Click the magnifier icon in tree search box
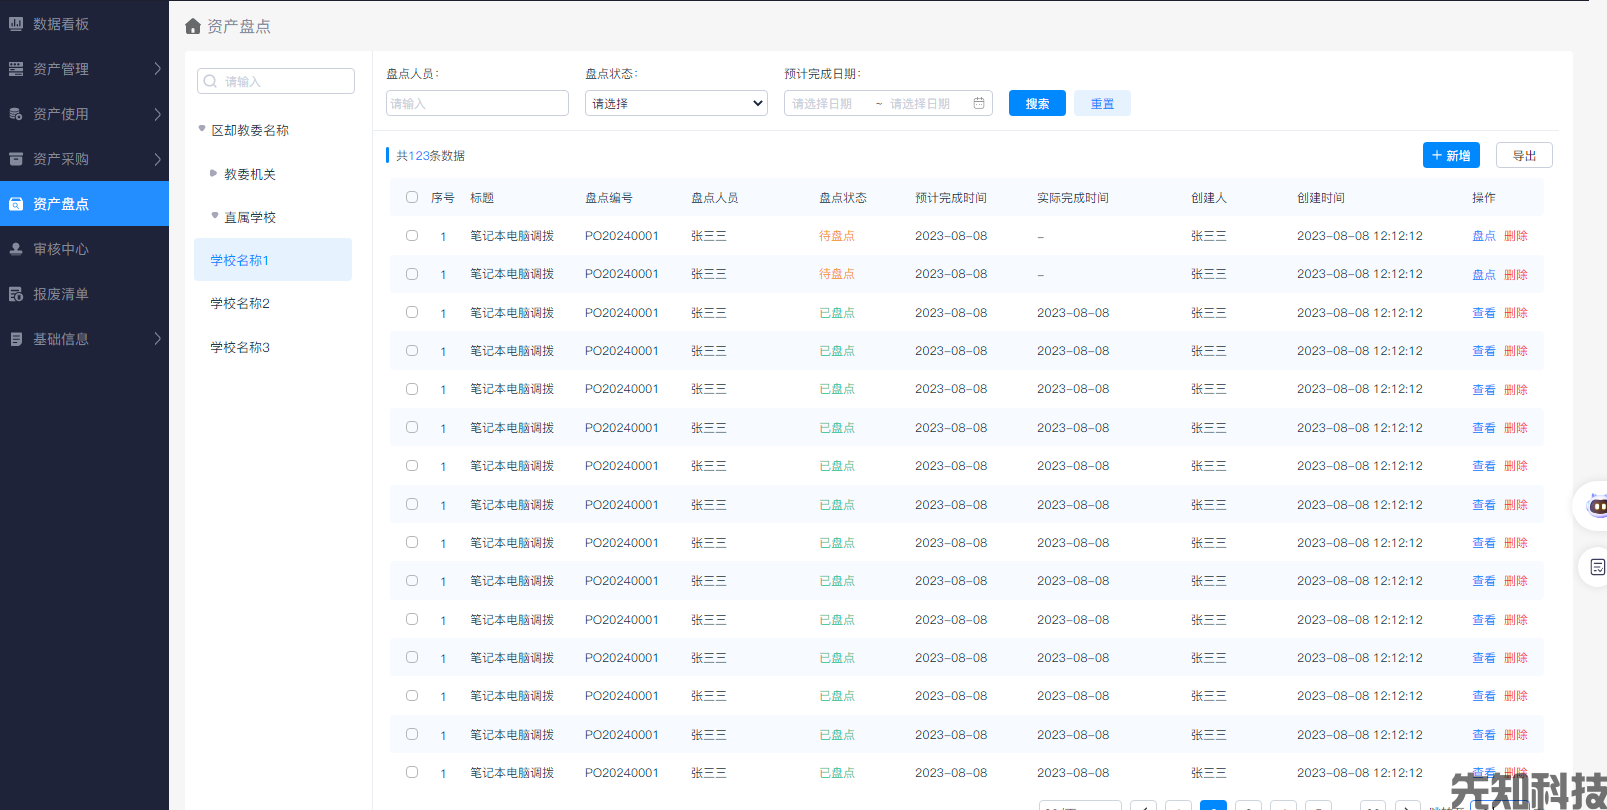 click(x=210, y=81)
